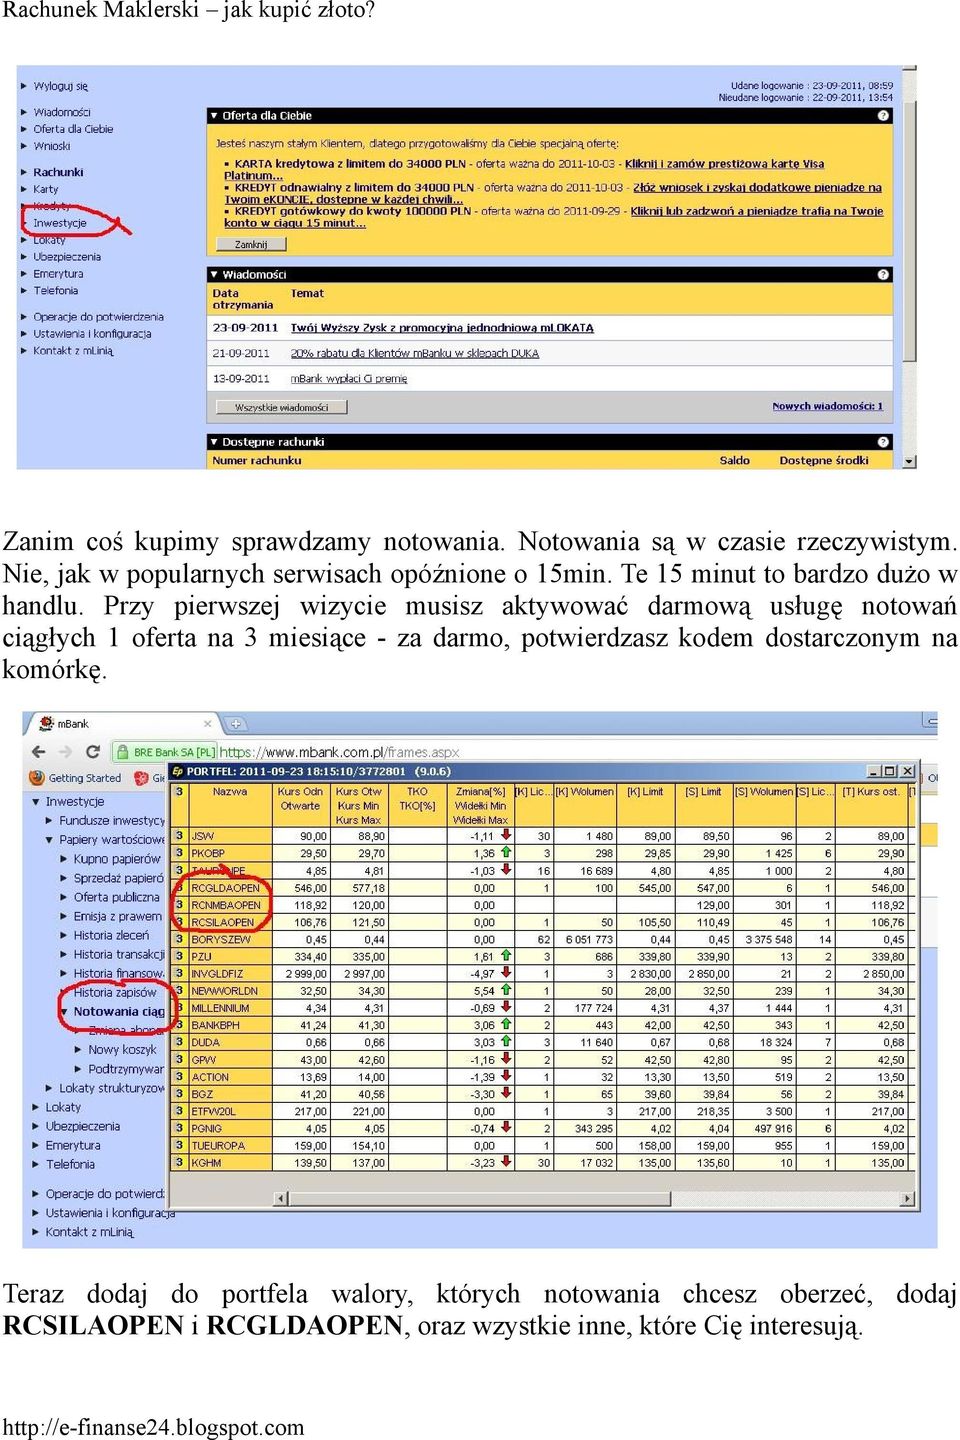The height and width of the screenshot is (1440, 960).
Task: Click the row icon next to JSW
Action: tap(180, 836)
